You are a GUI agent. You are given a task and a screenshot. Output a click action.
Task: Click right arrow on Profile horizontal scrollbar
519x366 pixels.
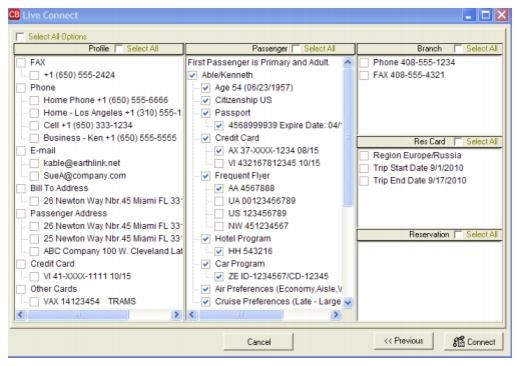click(x=176, y=315)
